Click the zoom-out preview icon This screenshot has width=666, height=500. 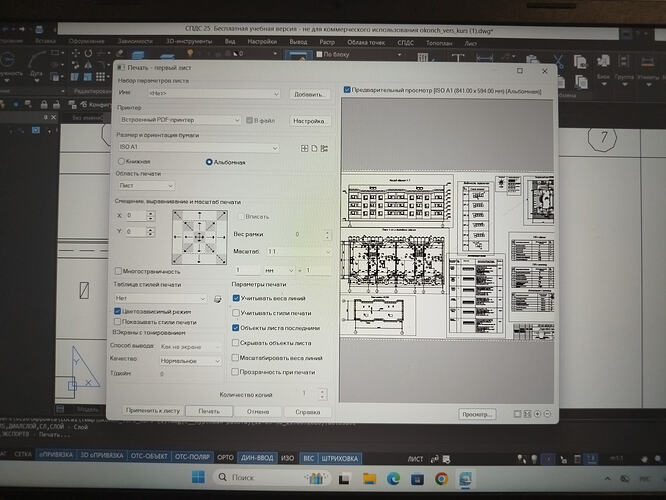point(547,414)
